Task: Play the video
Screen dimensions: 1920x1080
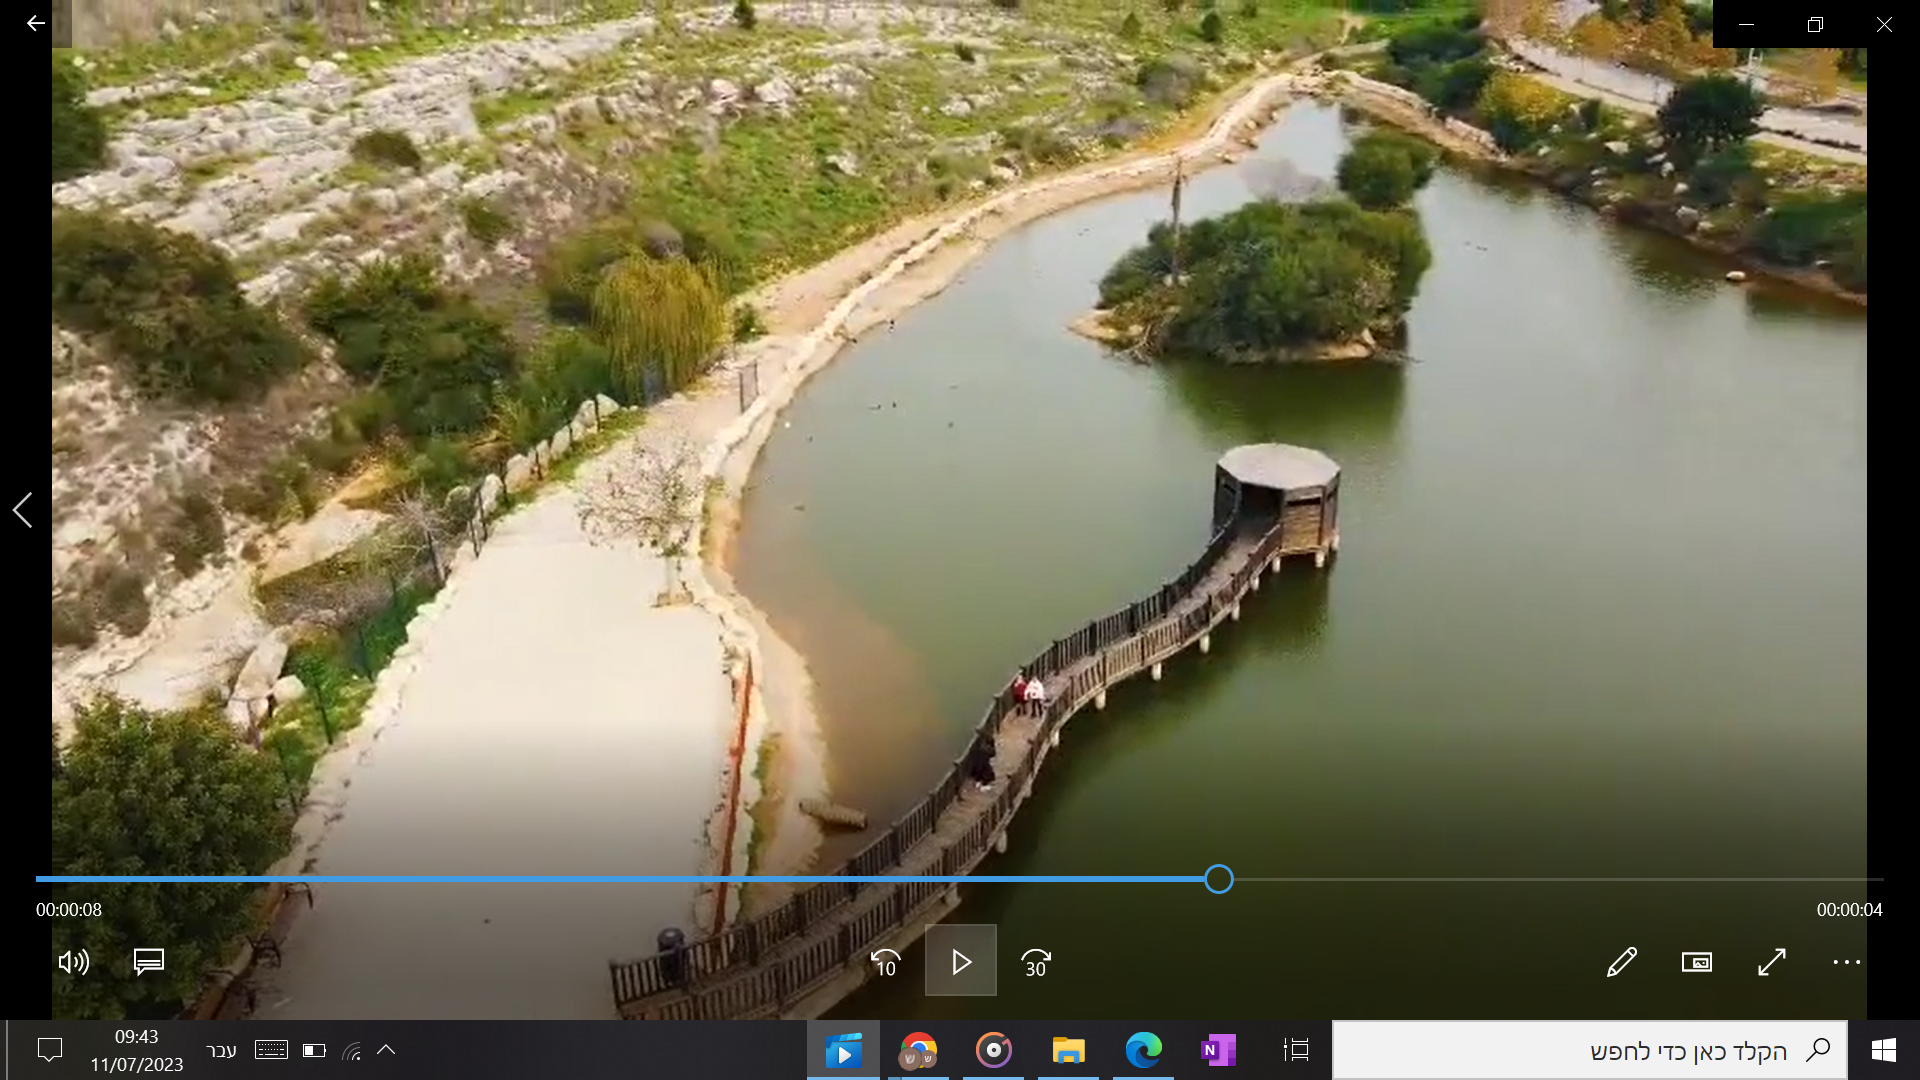Action: point(961,961)
